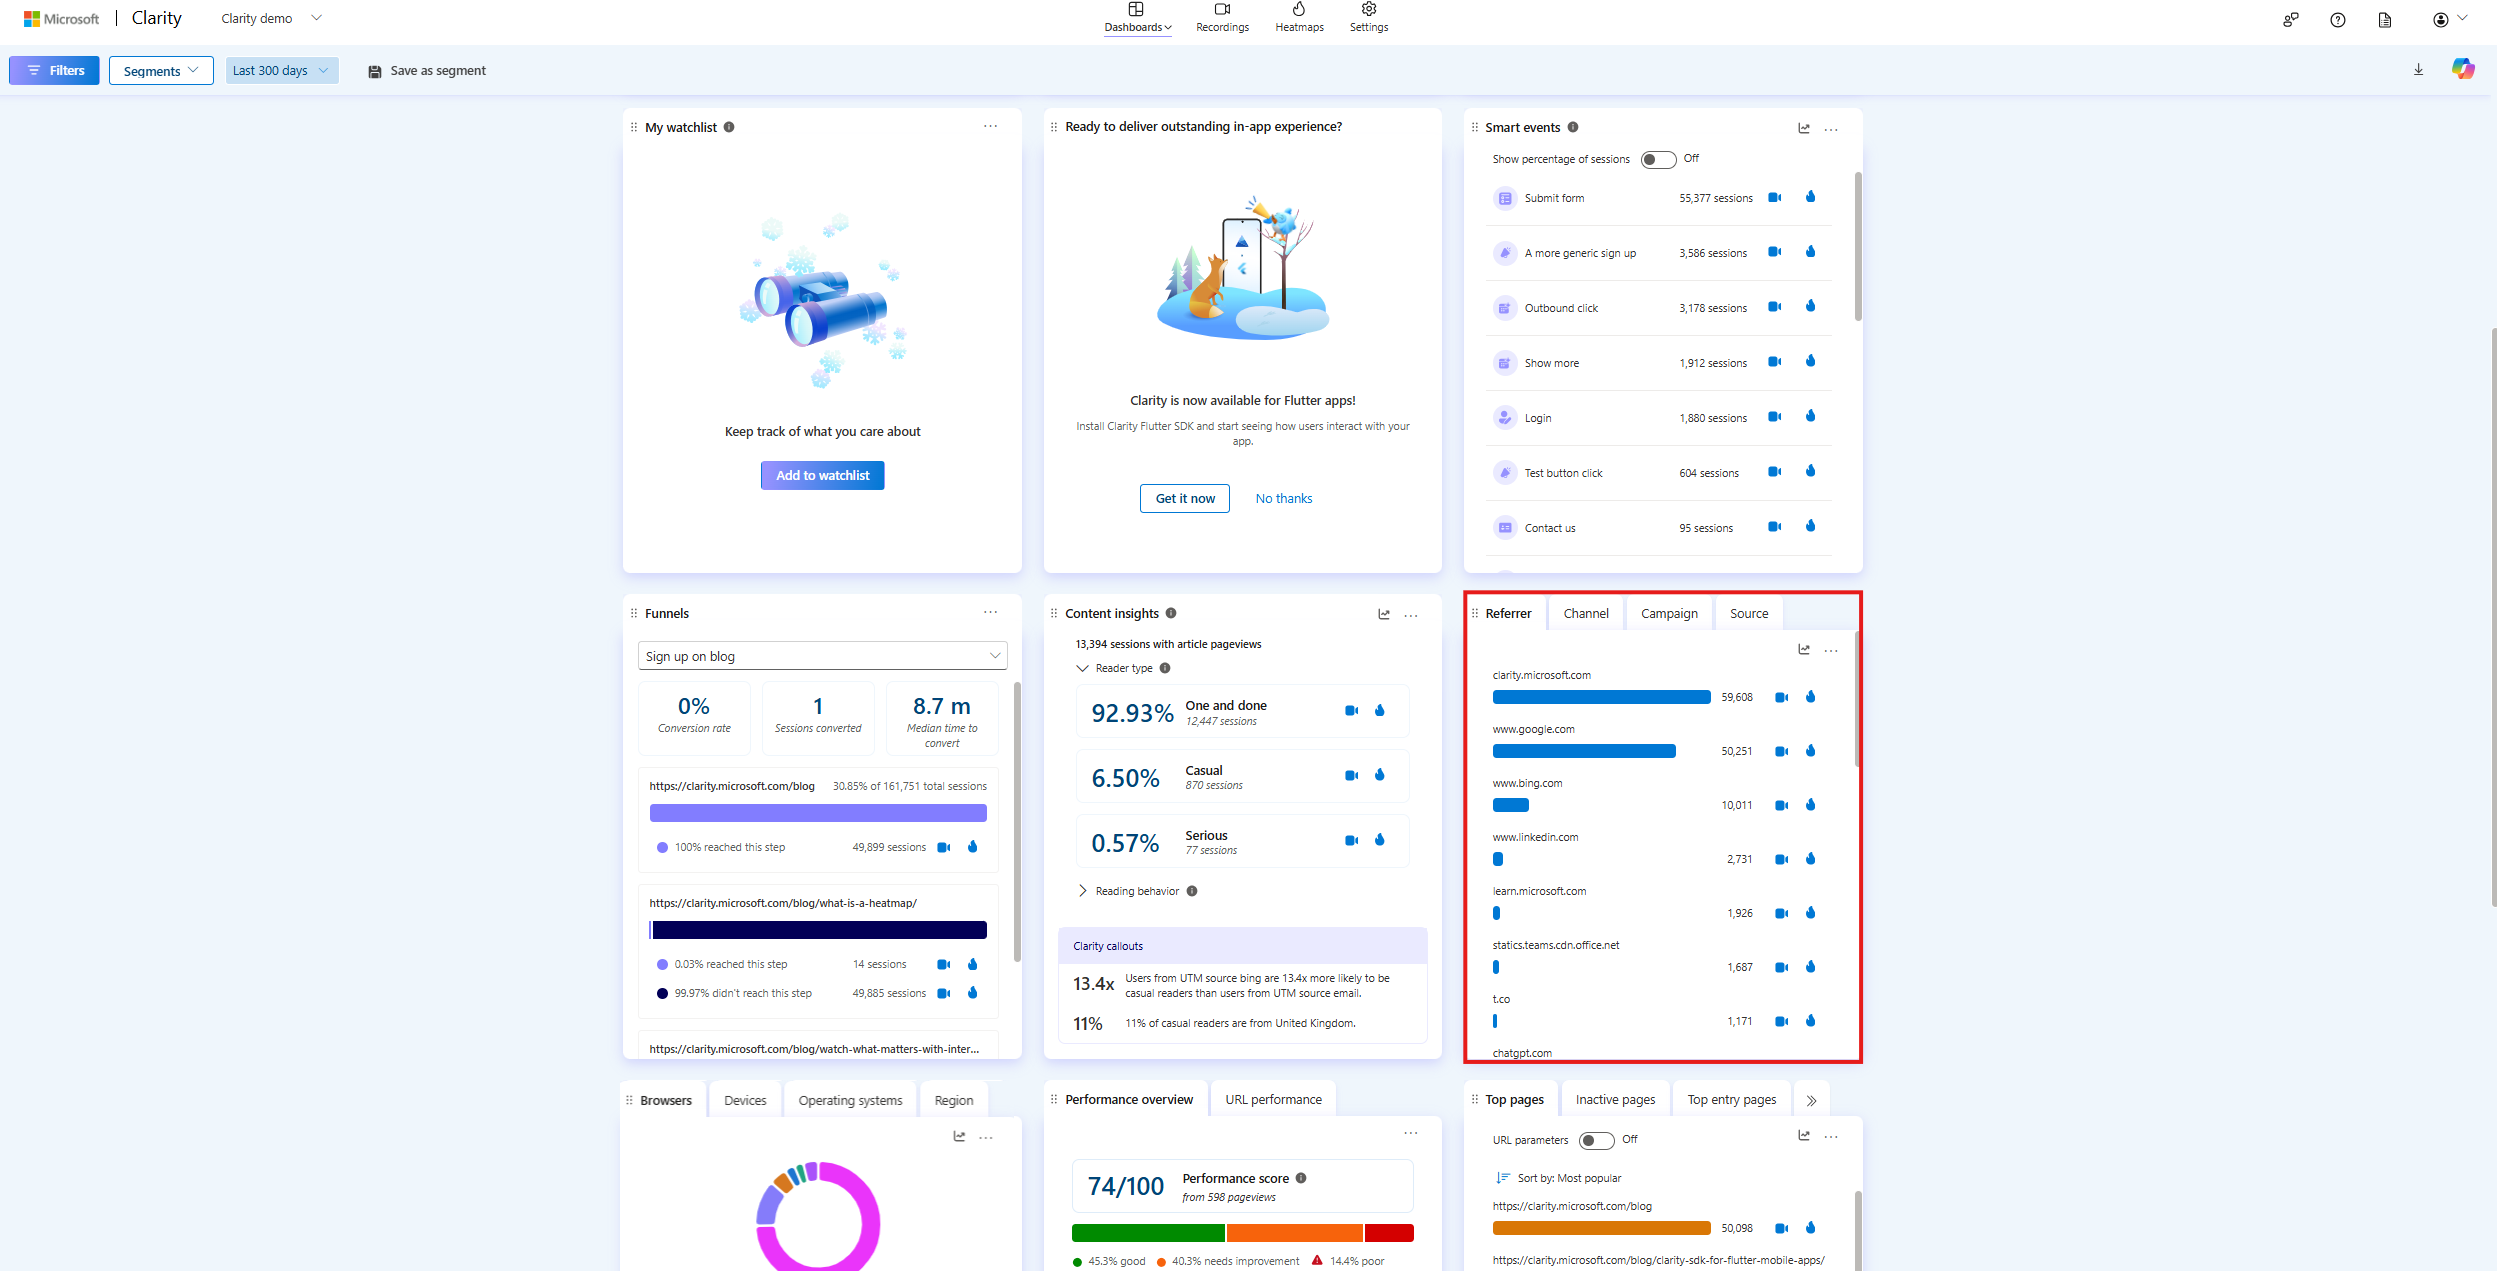Open the Sign up on blog funnel dropdown
The width and height of the screenshot is (2497, 1271).
[x=822, y=656]
